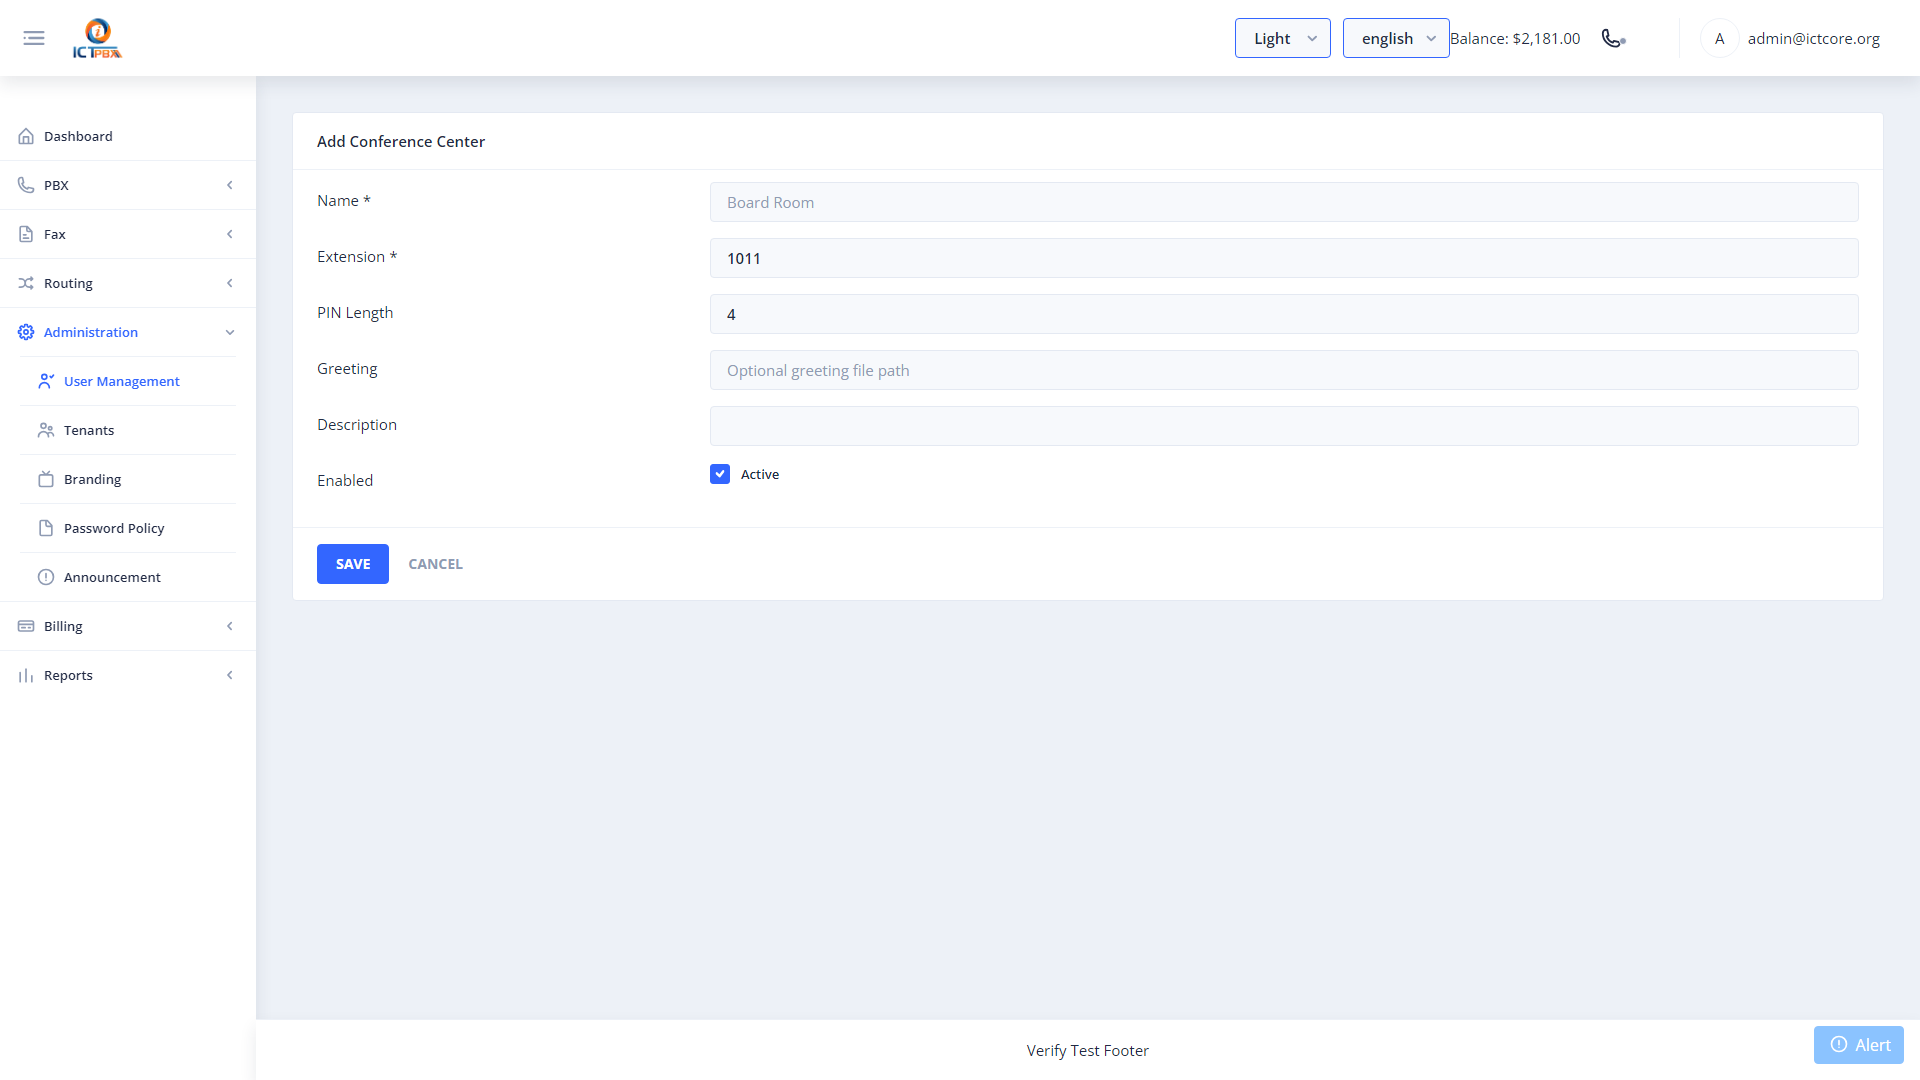Click the Verify Test Footer text
Screen dimensions: 1920x1080
pos(1087,1050)
